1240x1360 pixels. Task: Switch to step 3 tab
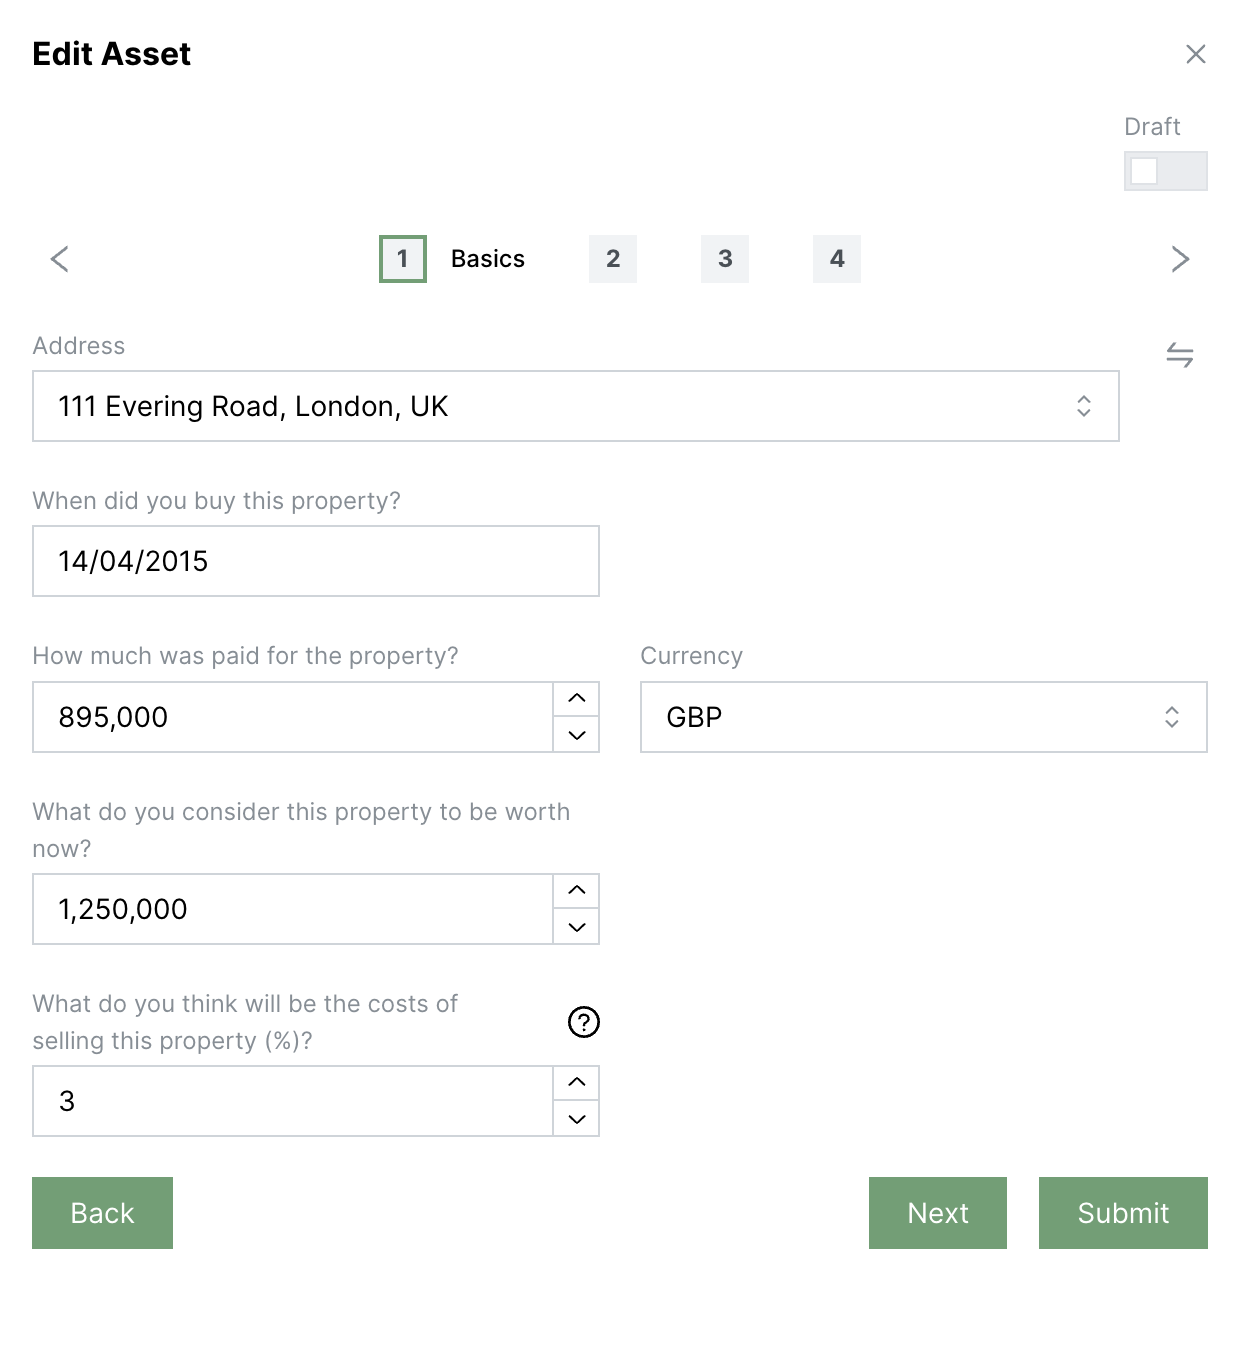(x=725, y=259)
